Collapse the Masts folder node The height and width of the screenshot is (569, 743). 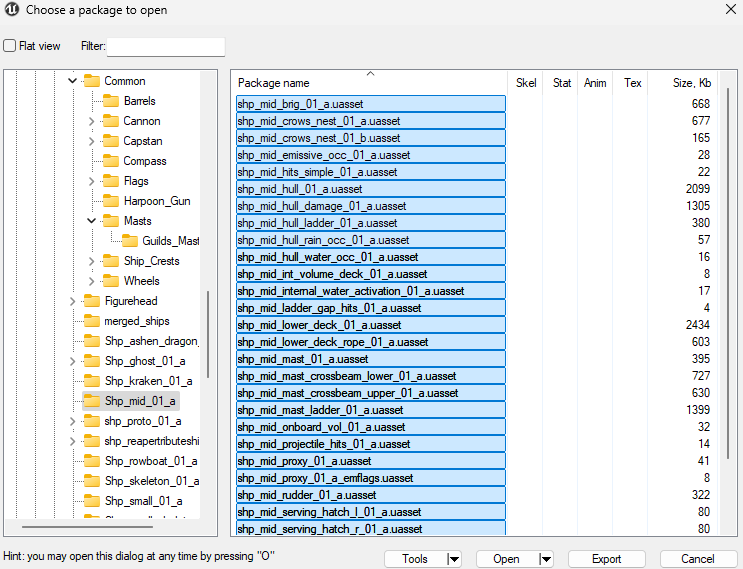92,221
